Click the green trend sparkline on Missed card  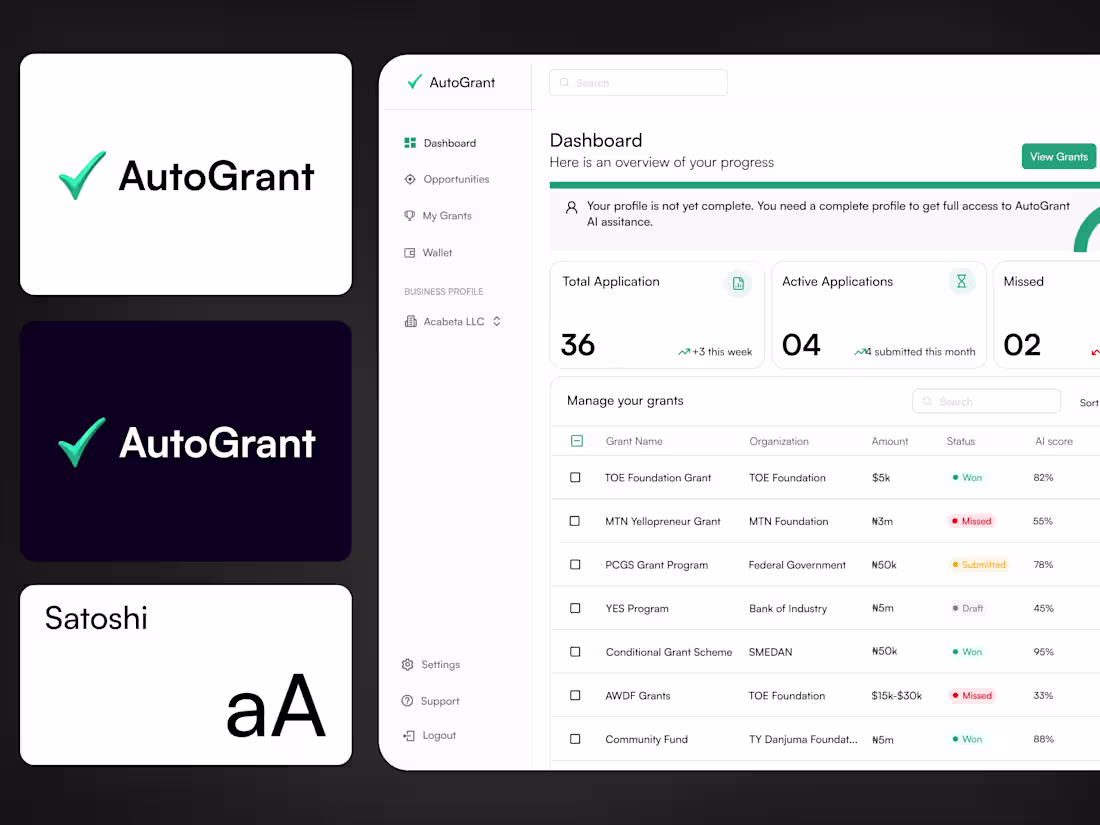tap(1095, 352)
